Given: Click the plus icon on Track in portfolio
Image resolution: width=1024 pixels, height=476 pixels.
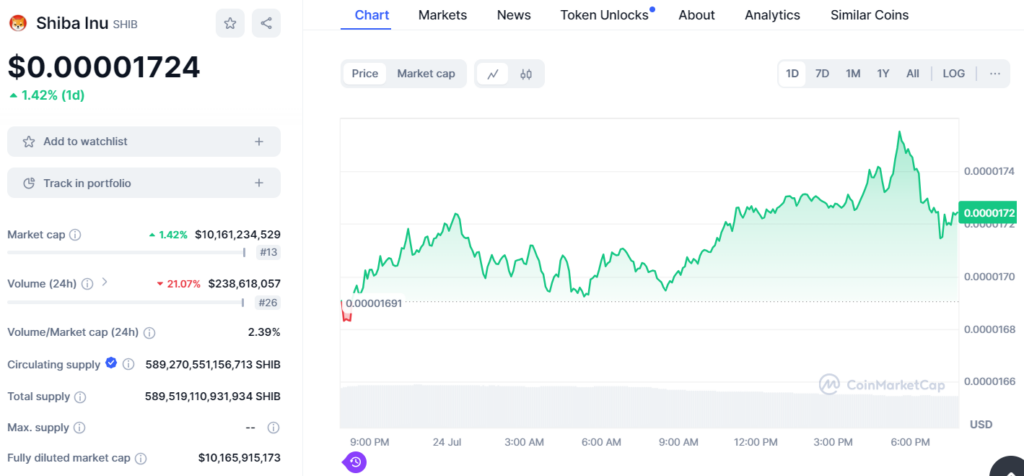Looking at the screenshot, I should click(259, 183).
